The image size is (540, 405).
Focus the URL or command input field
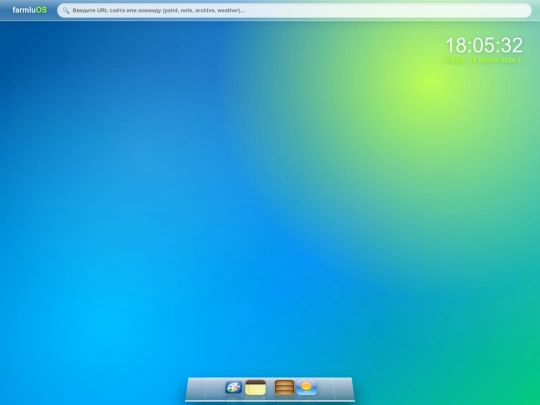[294, 10]
